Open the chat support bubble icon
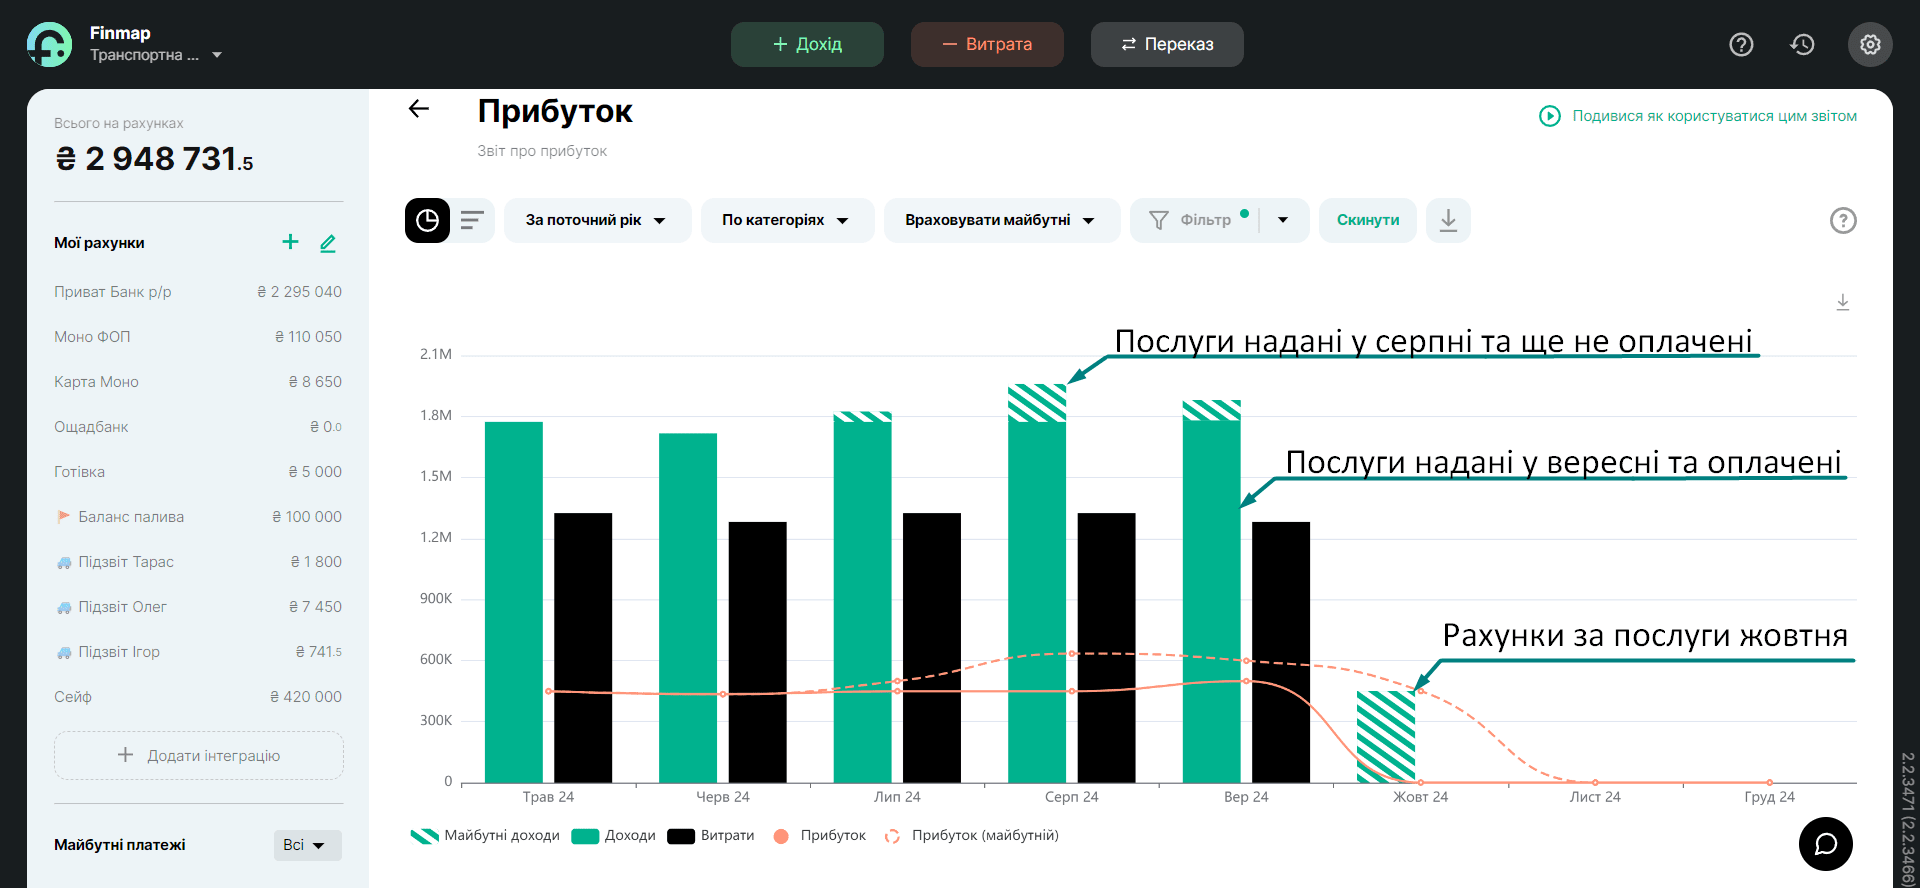The image size is (1920, 888). pos(1826,844)
